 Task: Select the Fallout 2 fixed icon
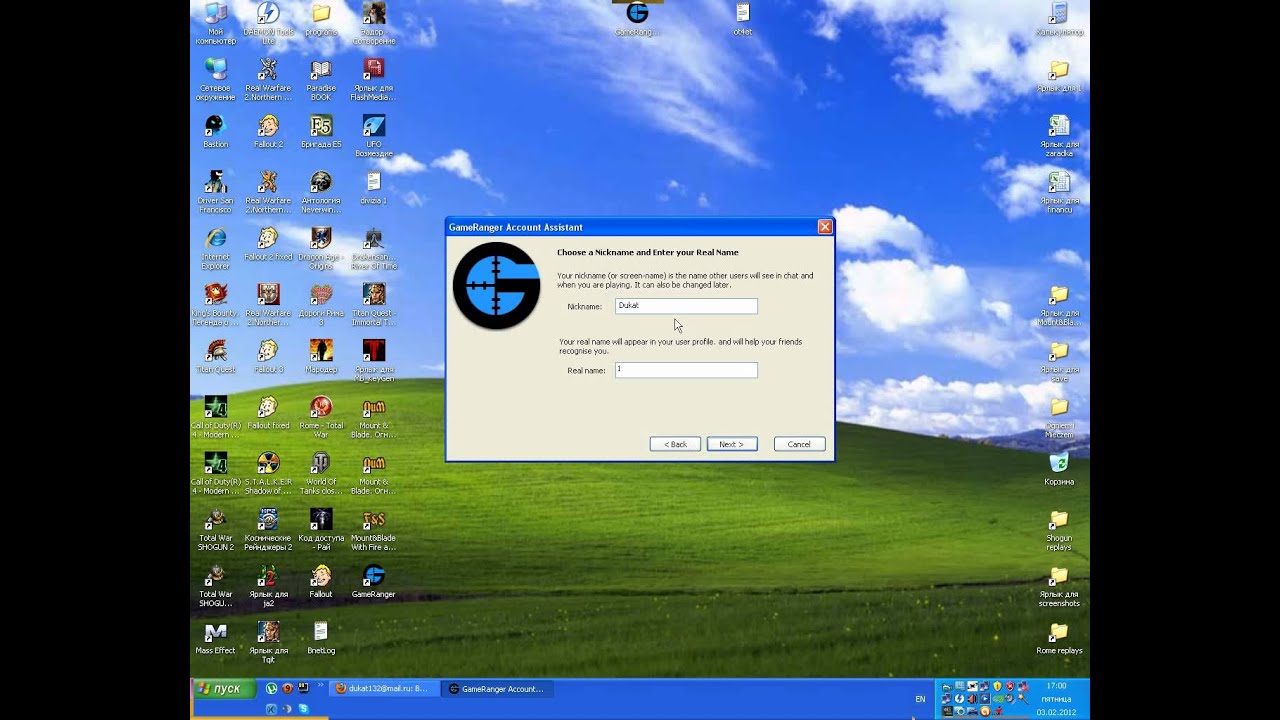point(268,245)
